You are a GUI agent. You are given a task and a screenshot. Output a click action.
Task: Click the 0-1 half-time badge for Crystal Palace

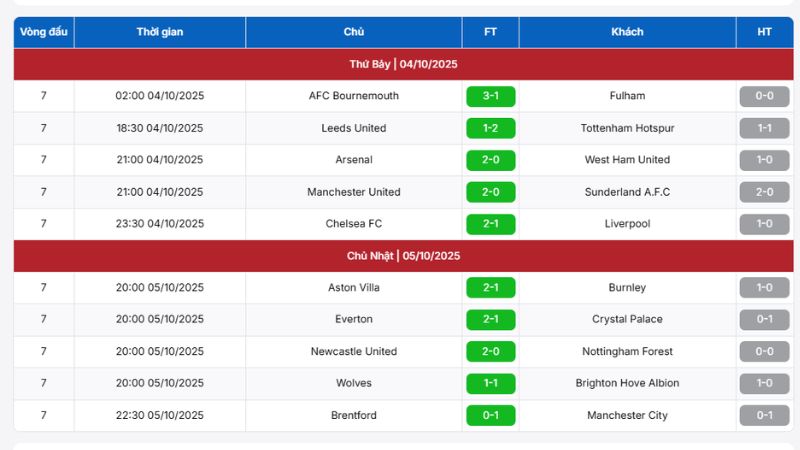(764, 319)
